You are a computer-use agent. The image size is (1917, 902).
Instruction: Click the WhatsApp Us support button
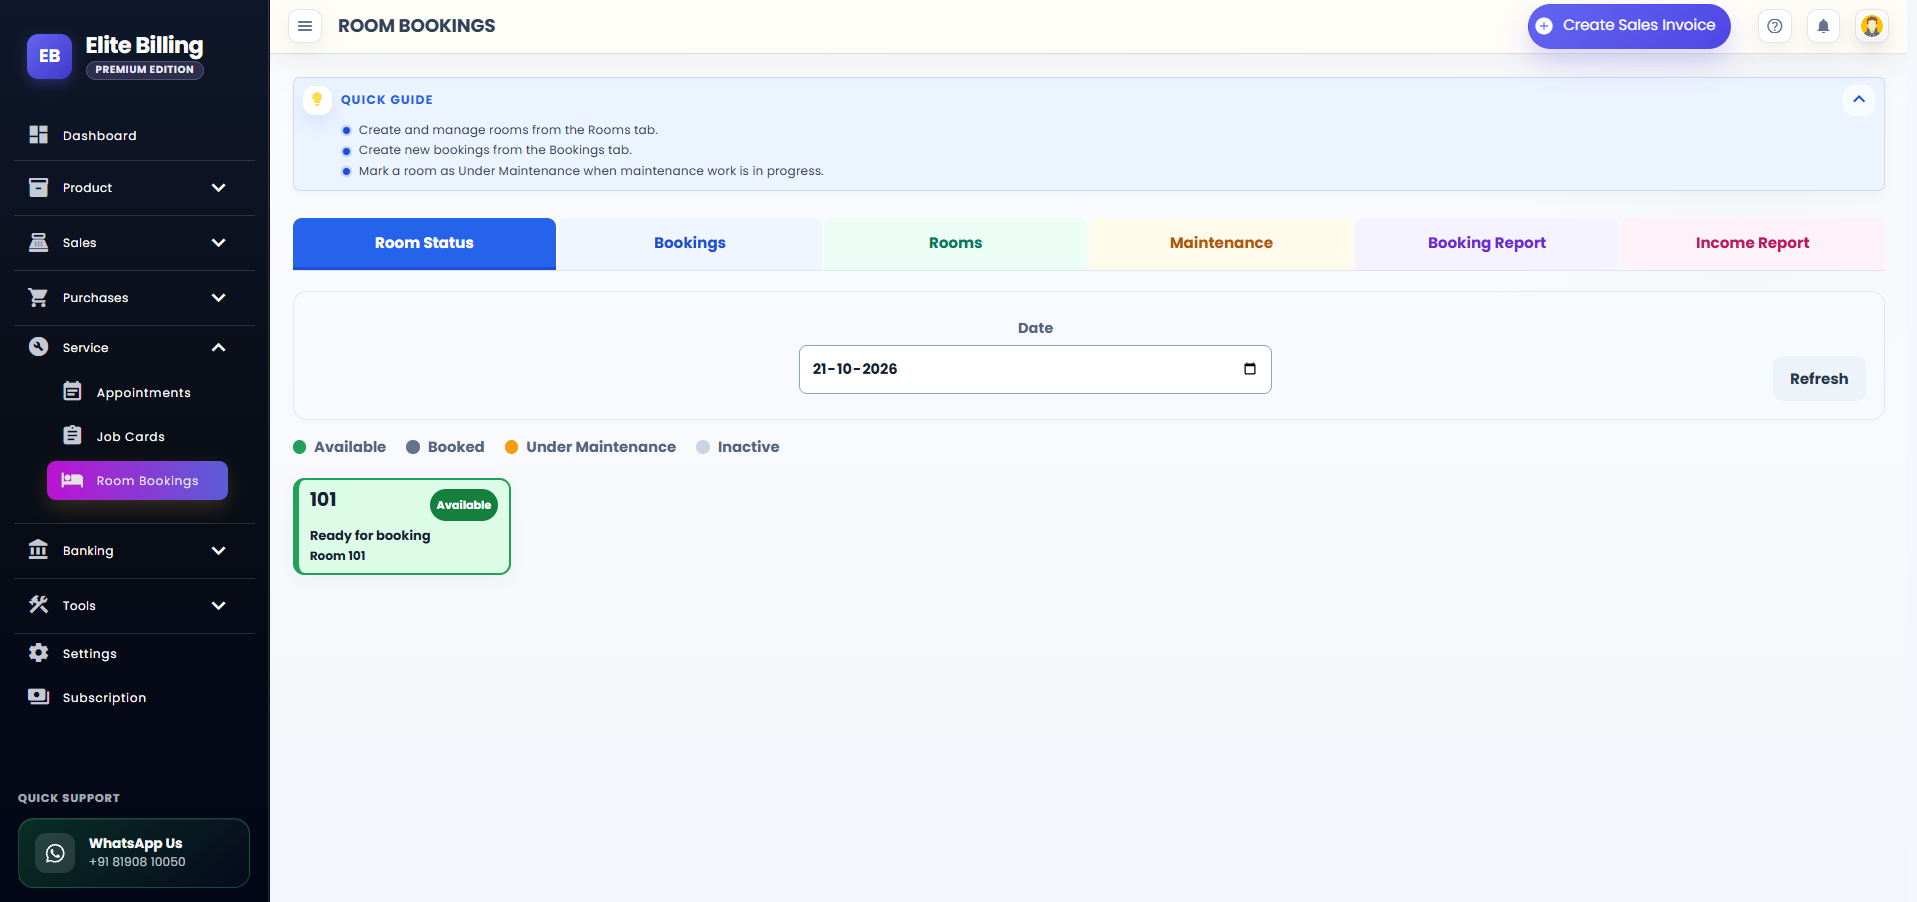133,853
